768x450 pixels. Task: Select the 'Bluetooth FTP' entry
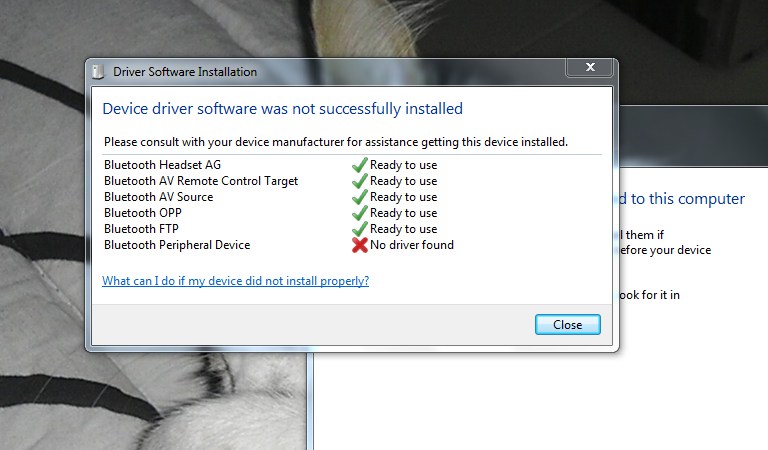click(x=142, y=229)
